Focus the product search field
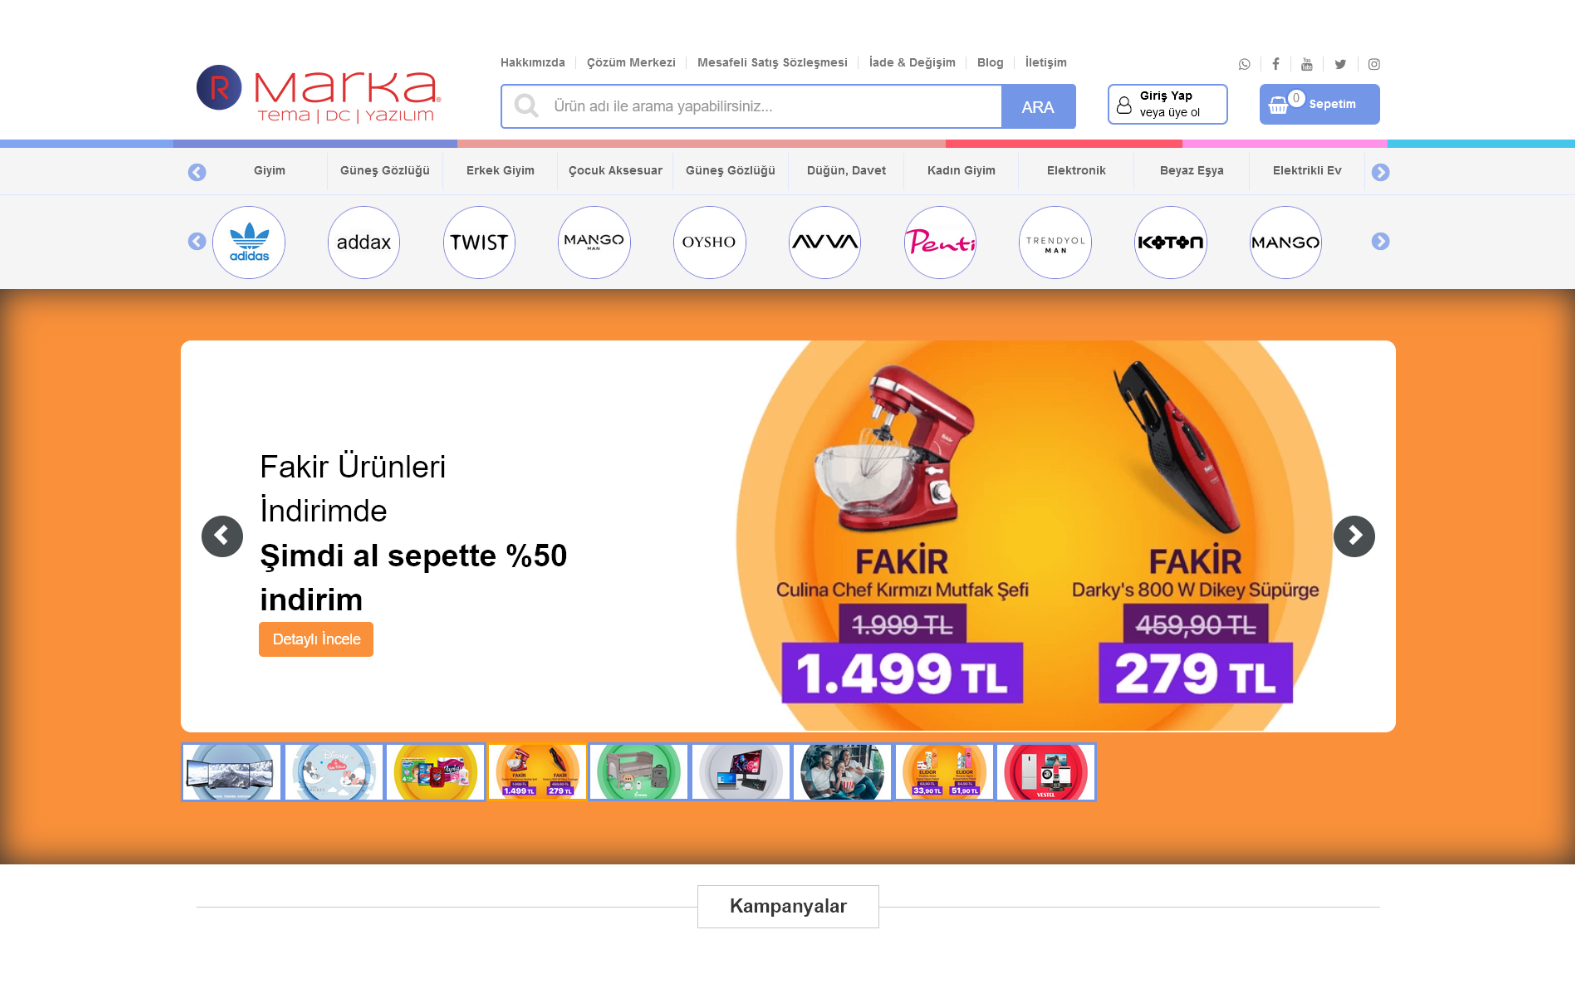1575x984 pixels. click(x=751, y=106)
